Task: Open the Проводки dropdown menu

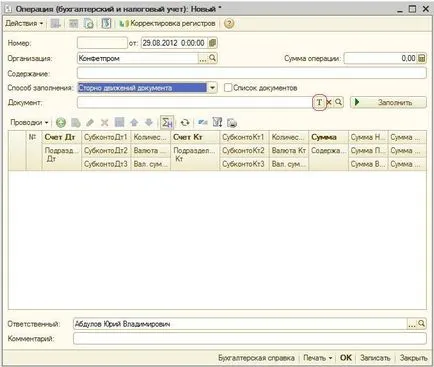Action: click(29, 123)
